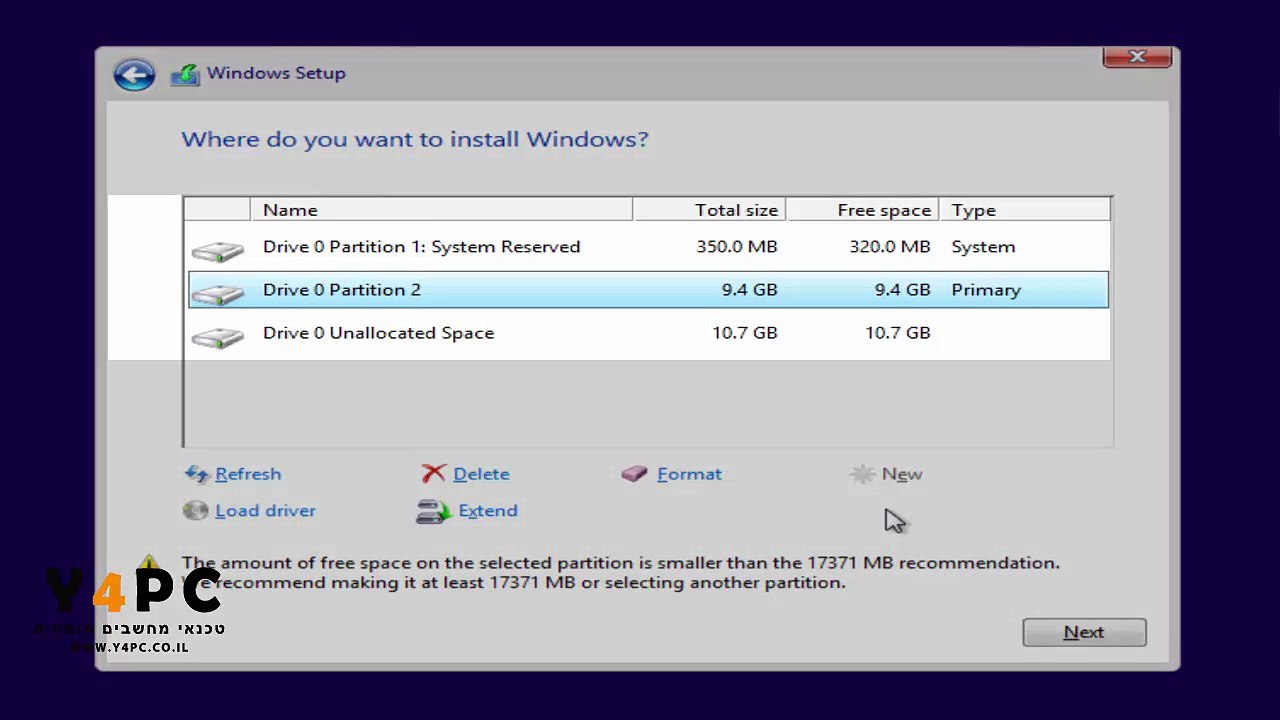
Task: Sort by the Type column header
Action: point(1025,210)
